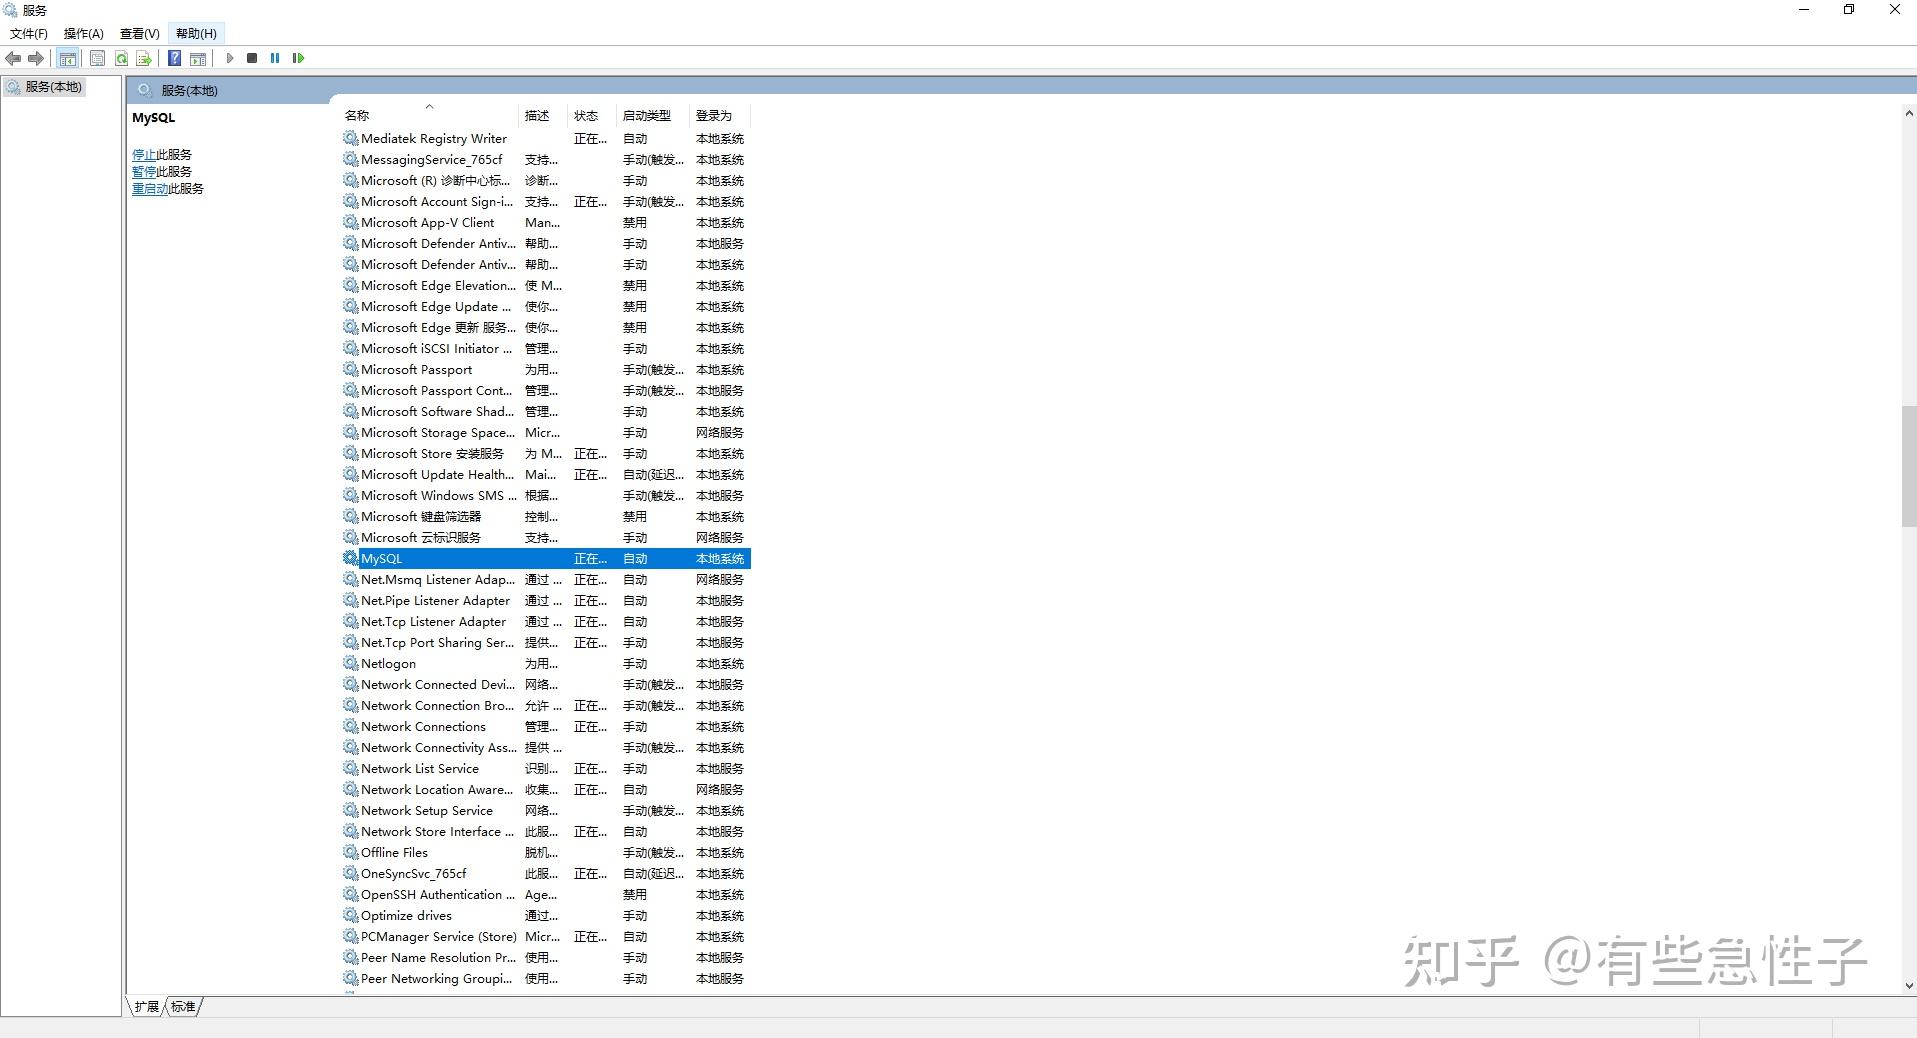The height and width of the screenshot is (1038, 1917).
Task: Open service properties using properties toolbar icon
Action: [97, 58]
